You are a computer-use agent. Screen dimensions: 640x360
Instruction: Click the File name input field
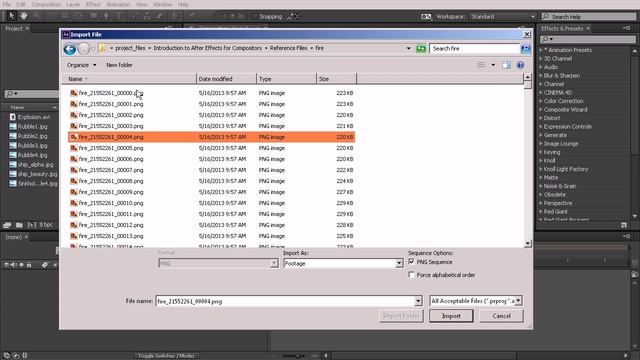285,301
